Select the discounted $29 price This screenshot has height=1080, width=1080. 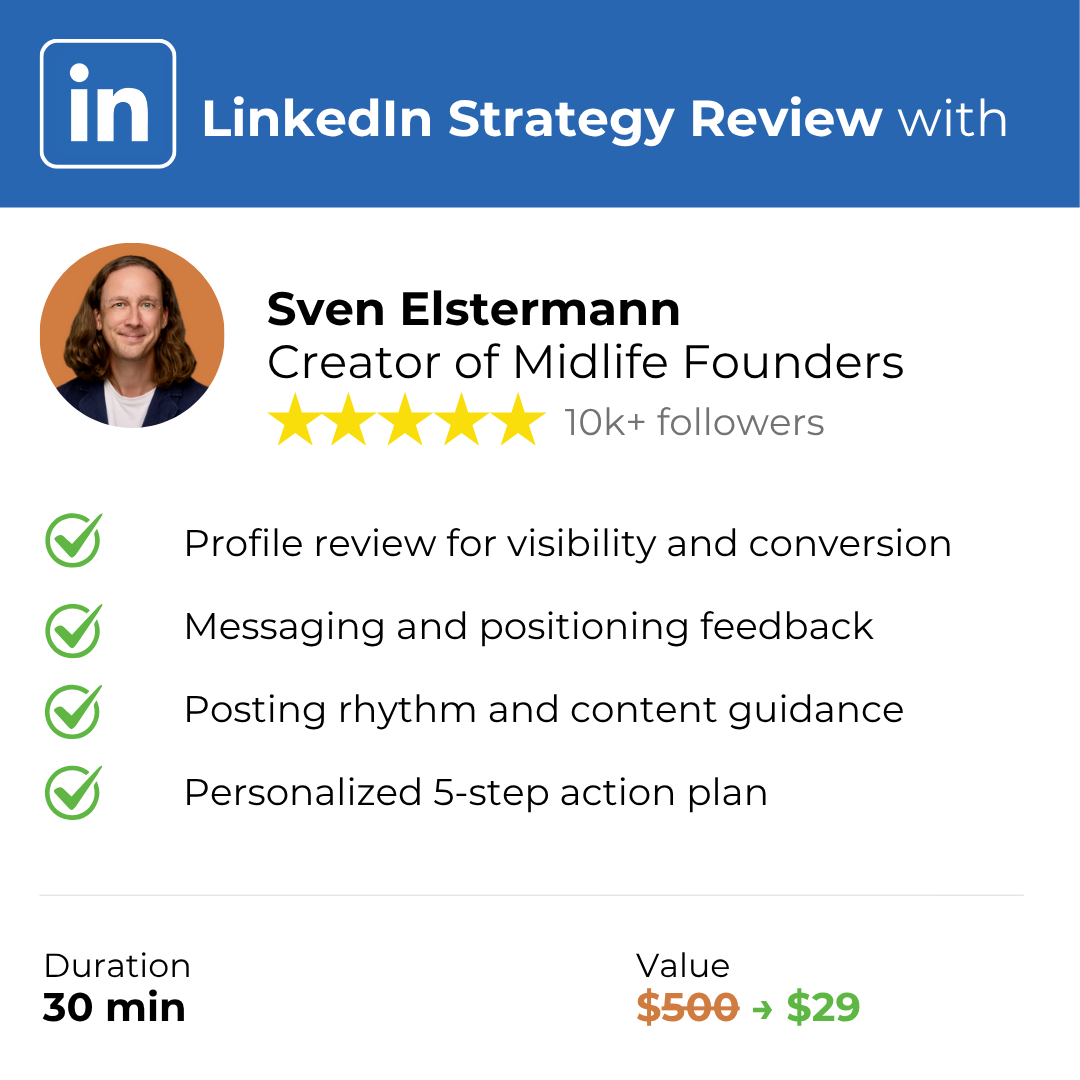point(823,1008)
